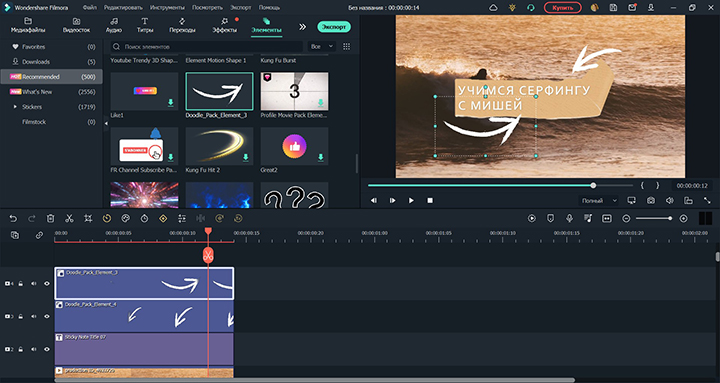Open the Аудио tab
Image resolution: width=720 pixels, height=383 pixels.
coord(113,25)
